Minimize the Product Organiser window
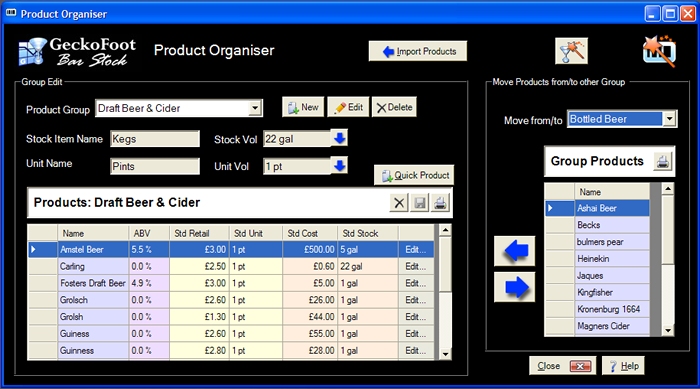700x389 pixels. click(652, 14)
